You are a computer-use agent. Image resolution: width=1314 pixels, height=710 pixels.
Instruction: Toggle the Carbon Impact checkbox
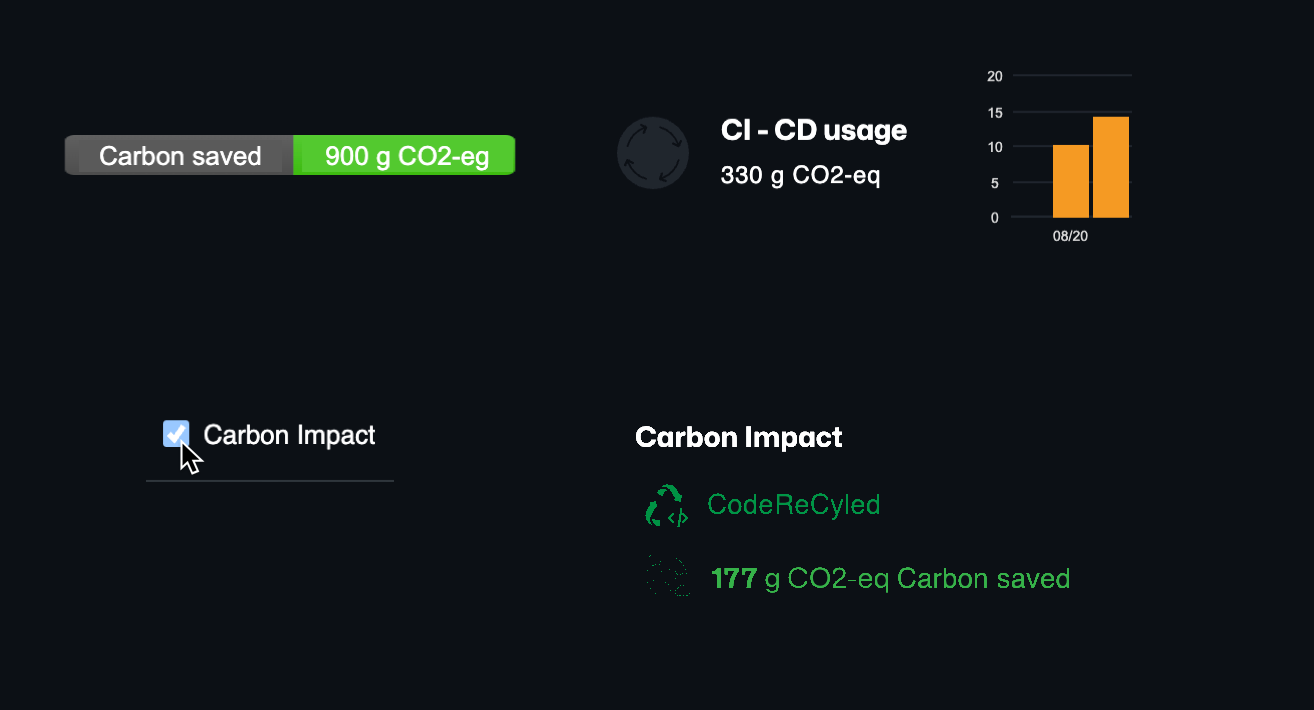pos(176,434)
